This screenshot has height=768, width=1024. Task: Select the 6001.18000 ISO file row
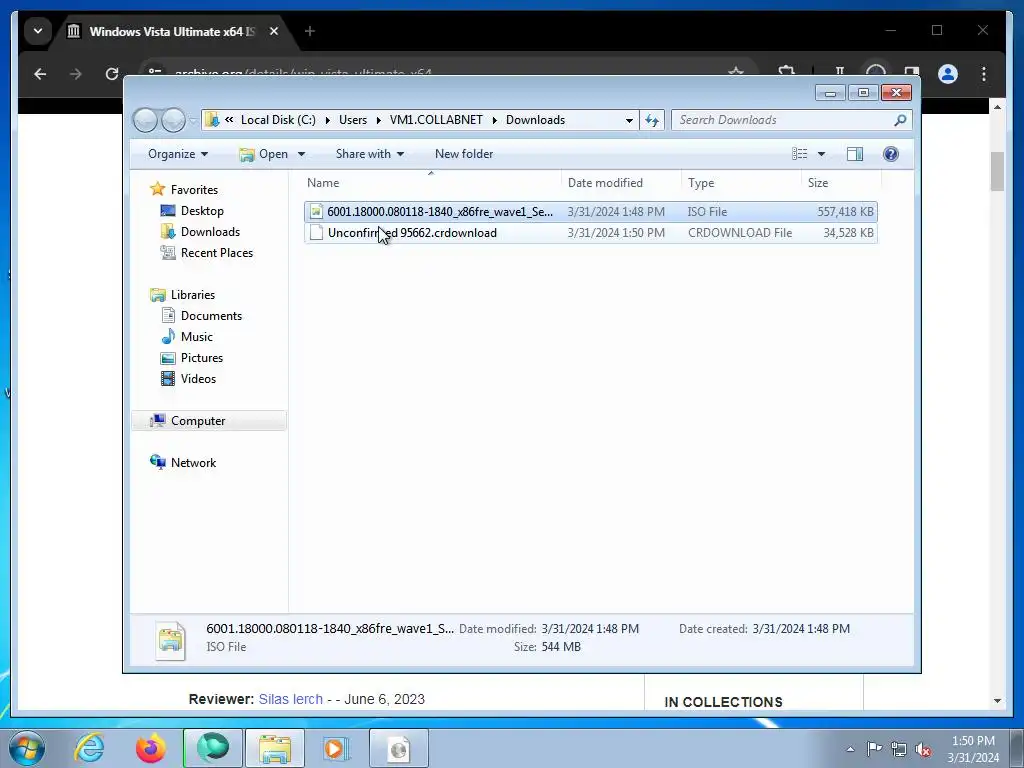tap(590, 212)
